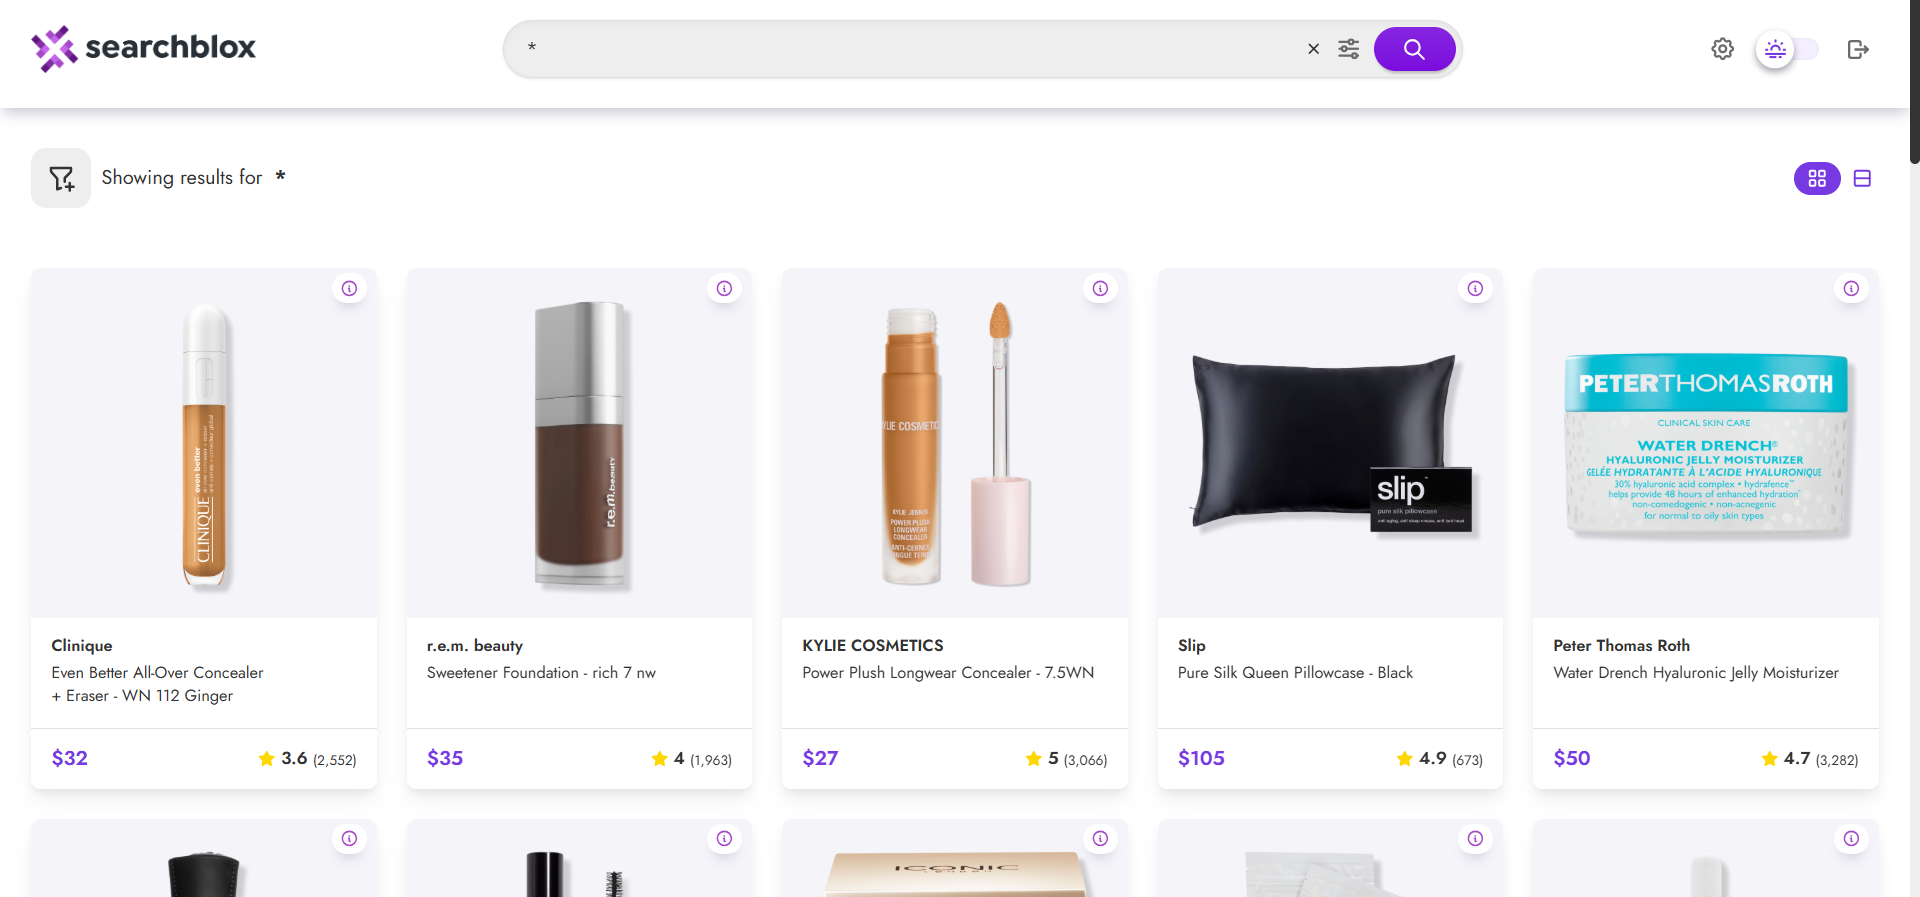The image size is (1920, 897).
Task: Click 'Sweetener Foundation - rich 7 nw'
Action: coord(541,673)
